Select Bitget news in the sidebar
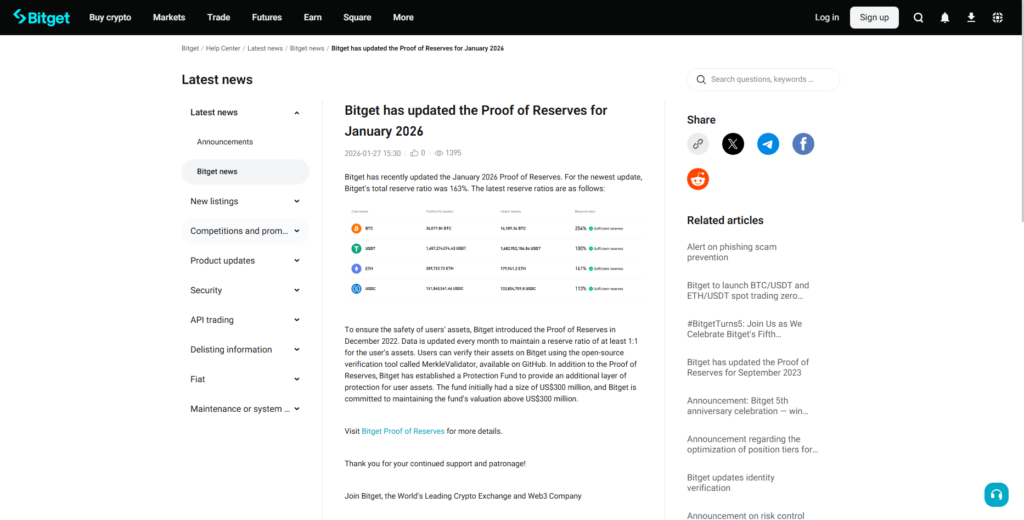Viewport: 1024px width, 520px height. (245, 172)
